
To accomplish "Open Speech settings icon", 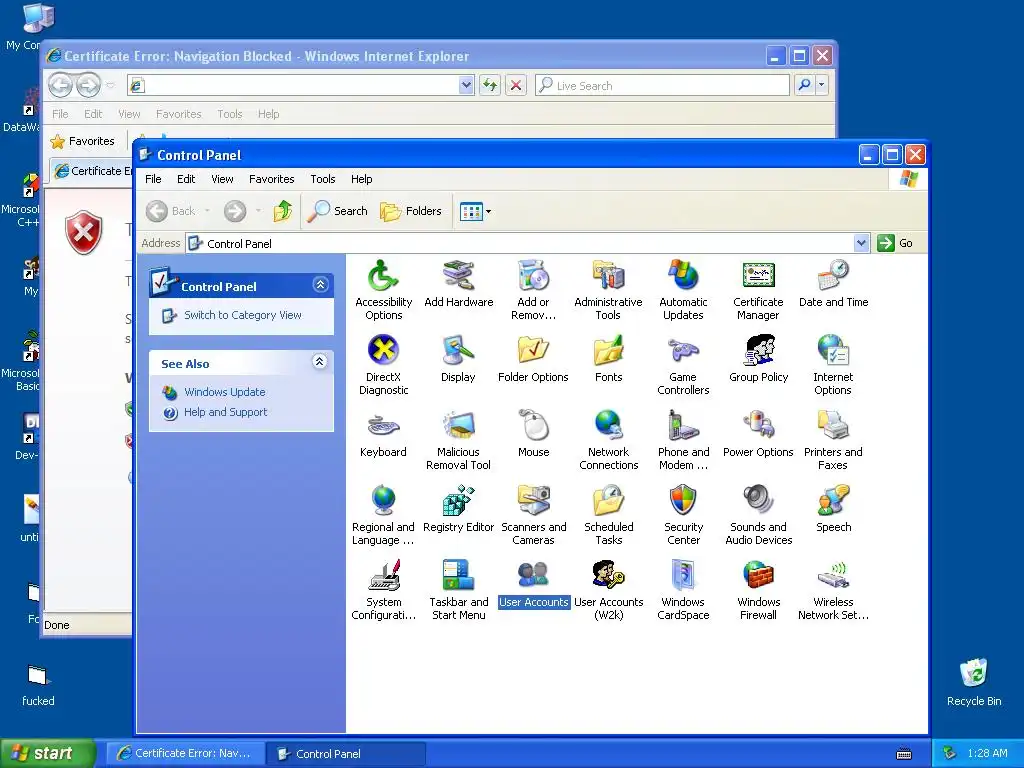I will [833, 509].
